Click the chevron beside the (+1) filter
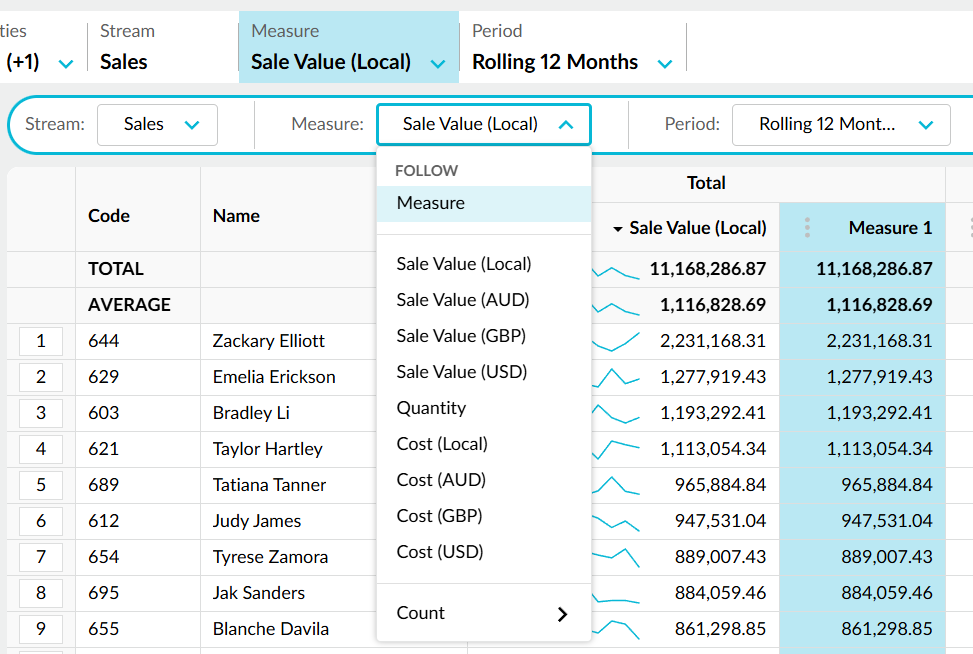The image size is (973, 654). point(66,63)
